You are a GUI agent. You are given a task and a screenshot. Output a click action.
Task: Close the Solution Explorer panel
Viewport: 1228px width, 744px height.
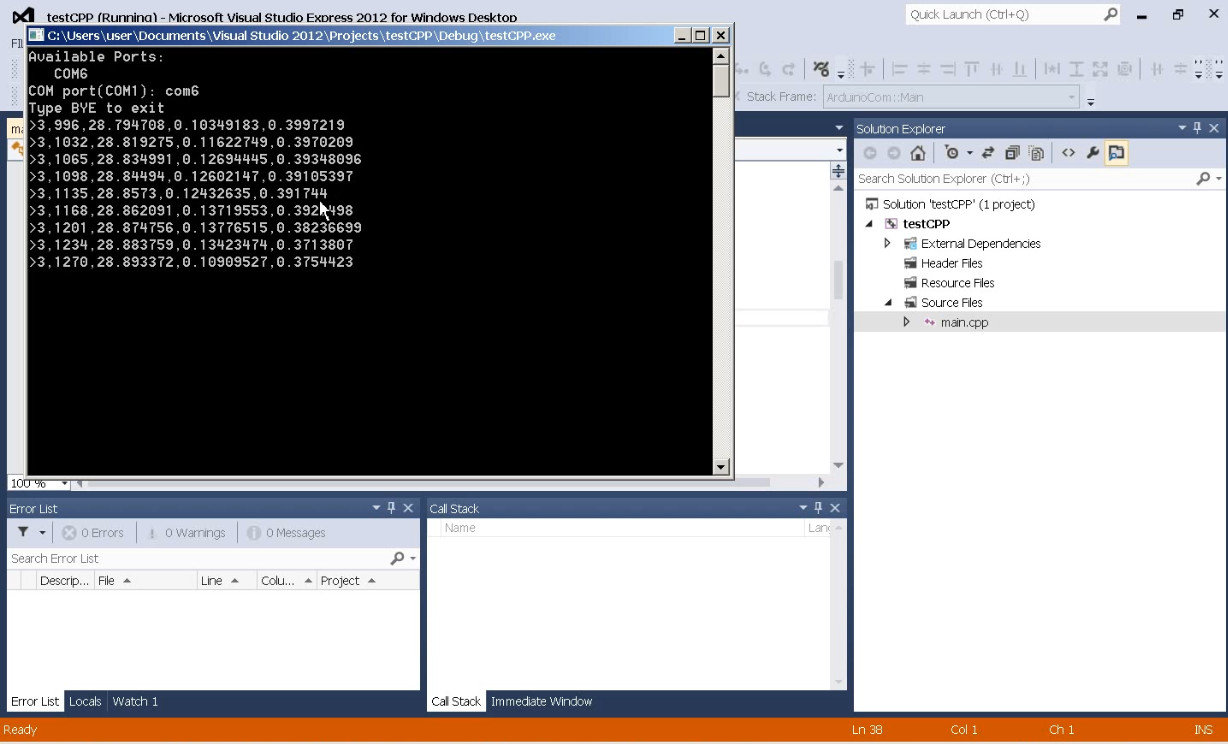click(x=1215, y=128)
